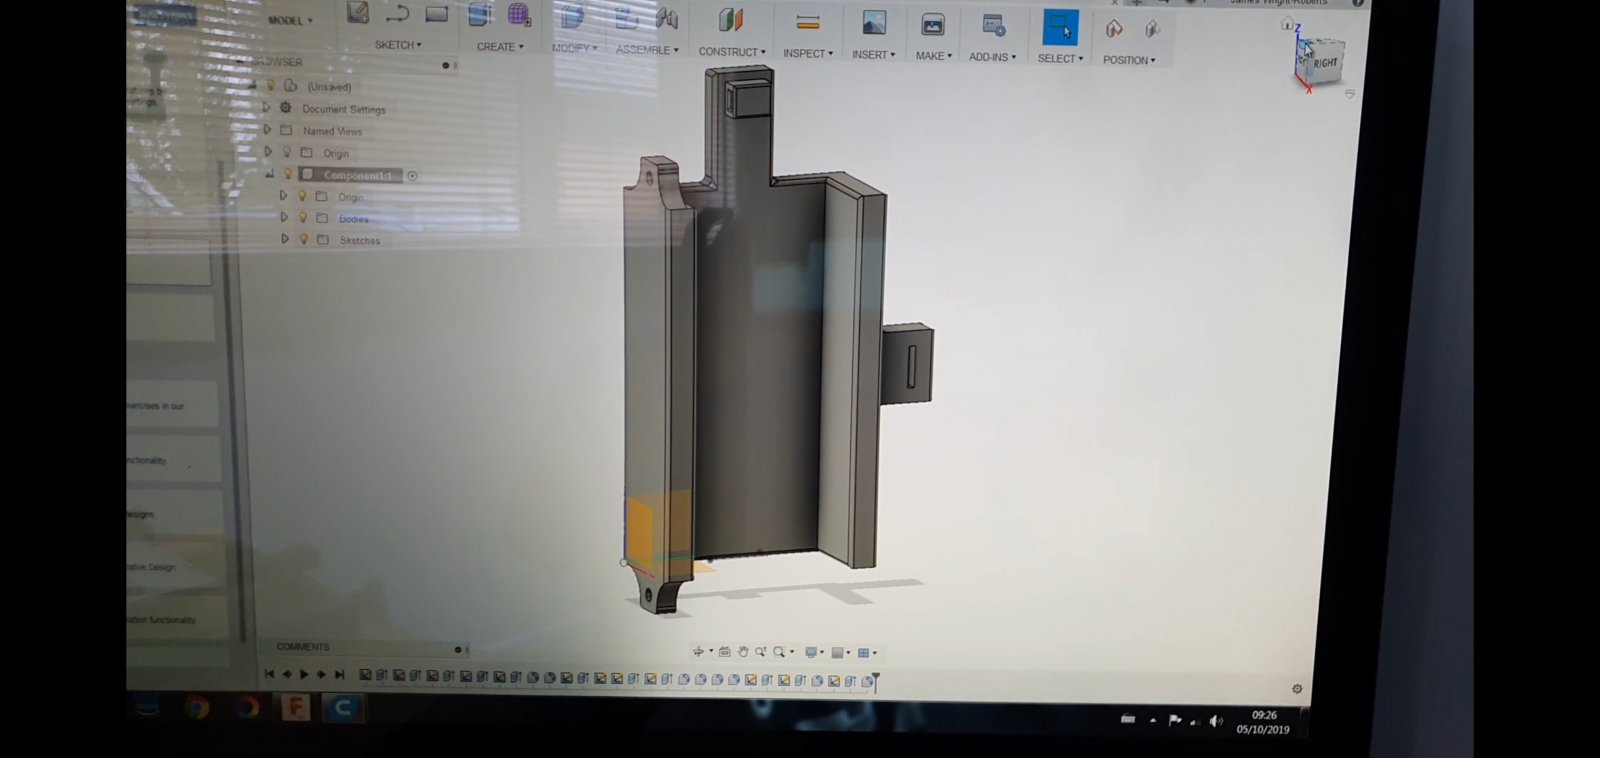Click the volume speaker icon in system tray
Screen dimensions: 1600x758
1216,721
